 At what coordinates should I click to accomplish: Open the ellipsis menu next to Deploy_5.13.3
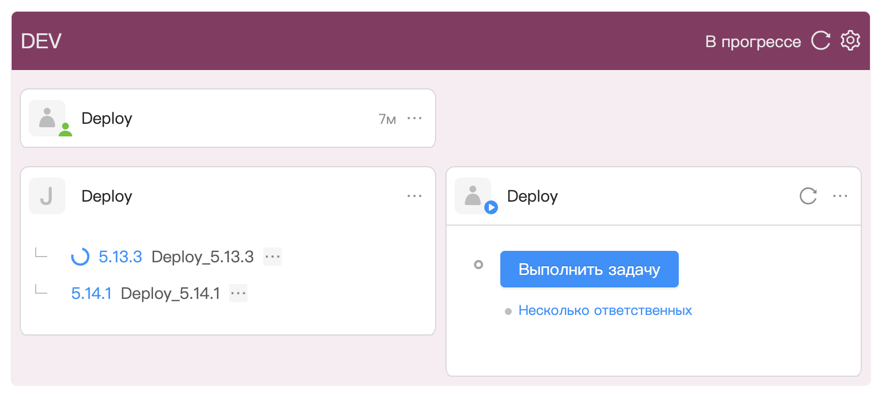pos(272,257)
